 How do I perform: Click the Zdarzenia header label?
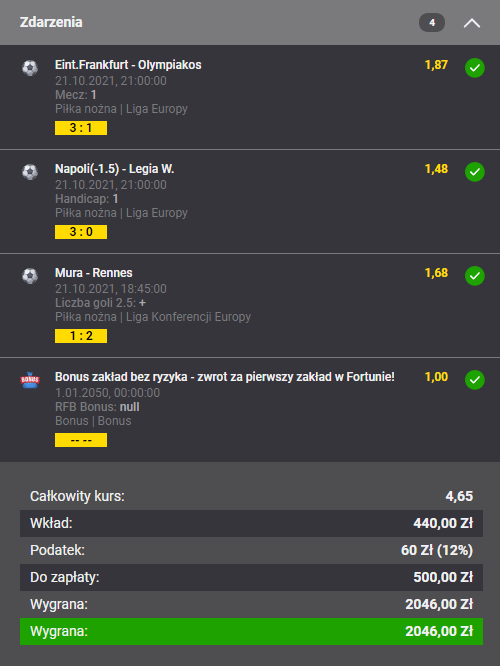tap(51, 22)
